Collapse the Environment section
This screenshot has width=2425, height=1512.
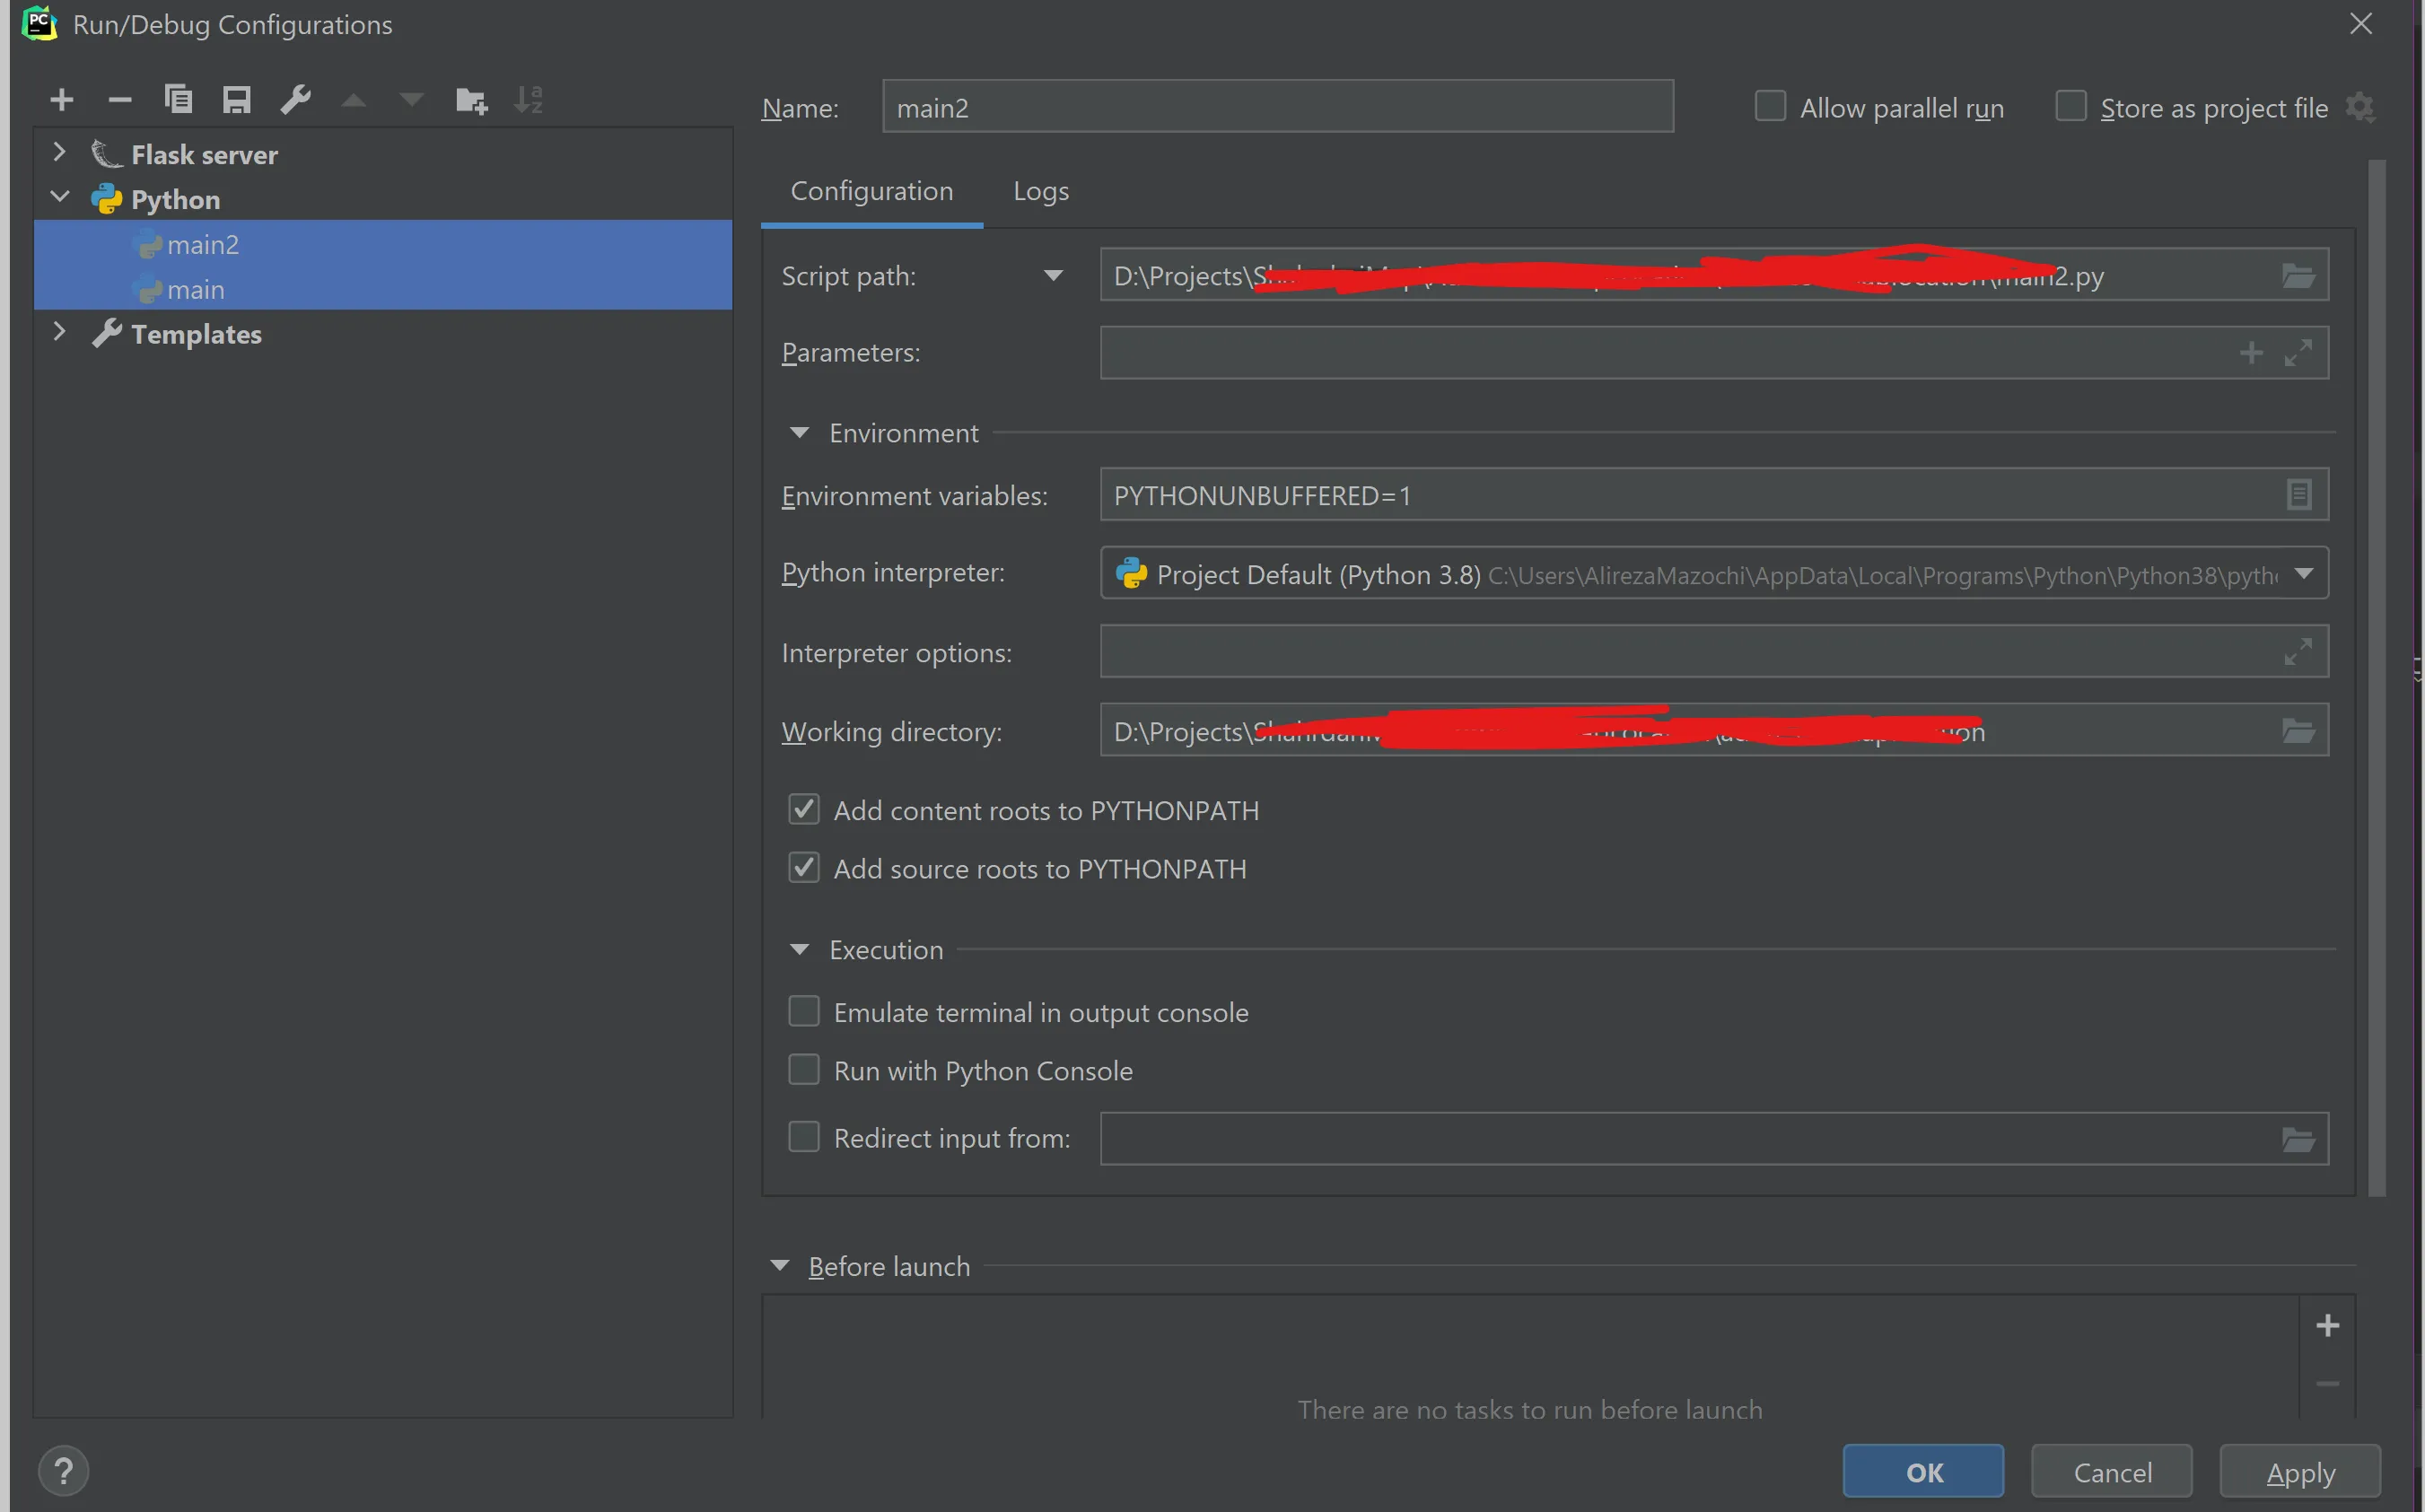(x=799, y=433)
